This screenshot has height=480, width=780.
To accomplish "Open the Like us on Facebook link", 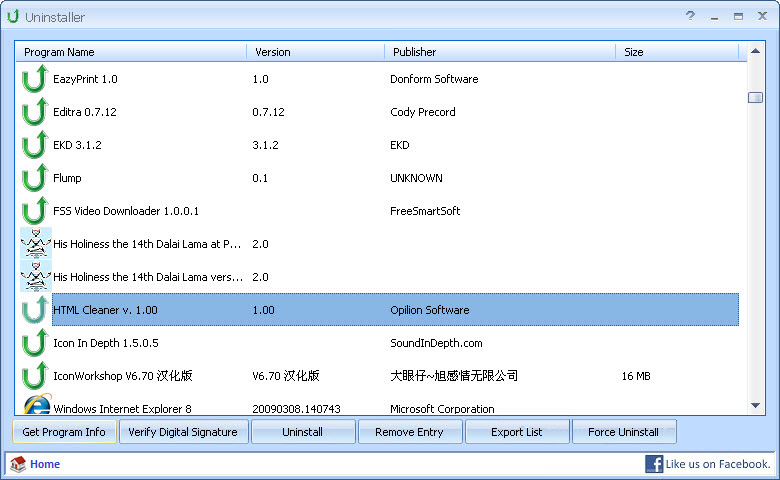I will click(x=718, y=464).
